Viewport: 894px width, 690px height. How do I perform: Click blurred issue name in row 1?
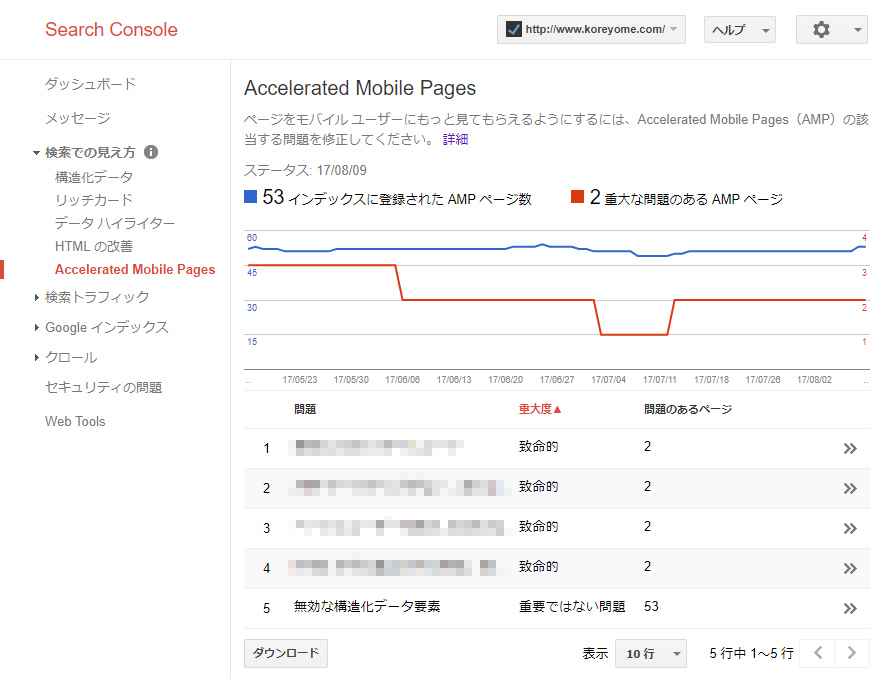pos(376,447)
